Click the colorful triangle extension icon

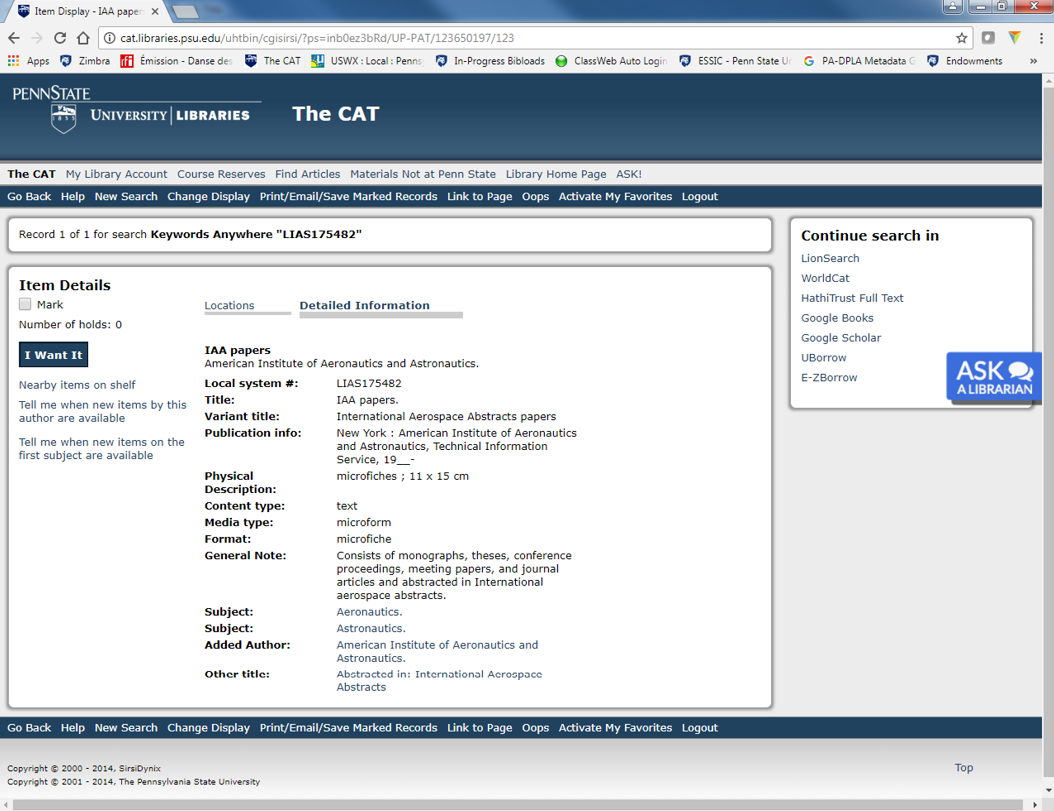point(1016,37)
